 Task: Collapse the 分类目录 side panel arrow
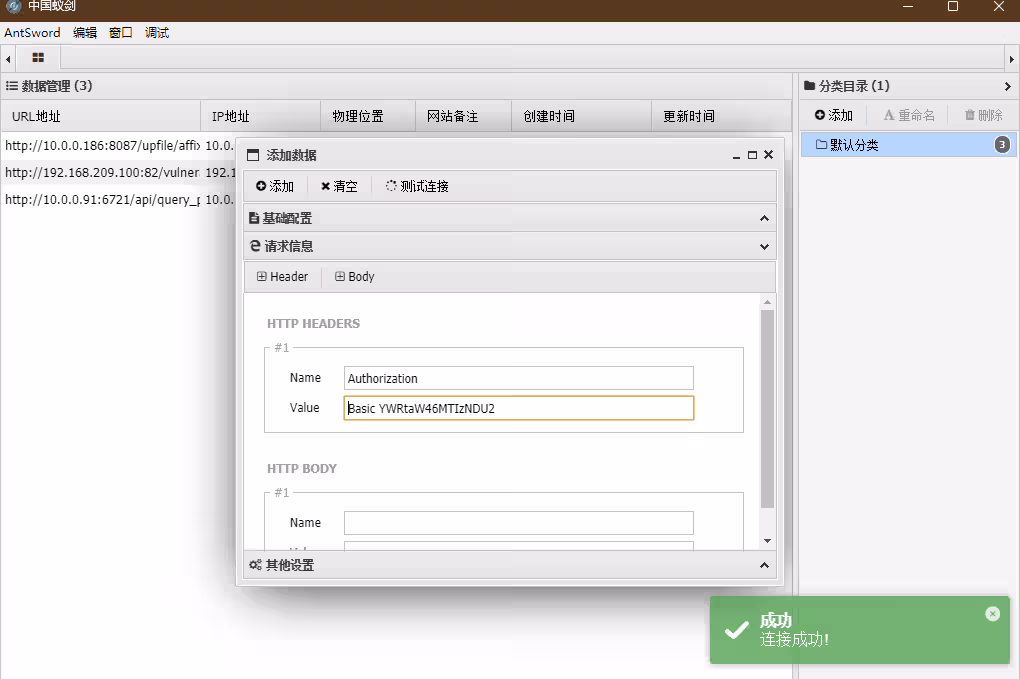point(1007,87)
